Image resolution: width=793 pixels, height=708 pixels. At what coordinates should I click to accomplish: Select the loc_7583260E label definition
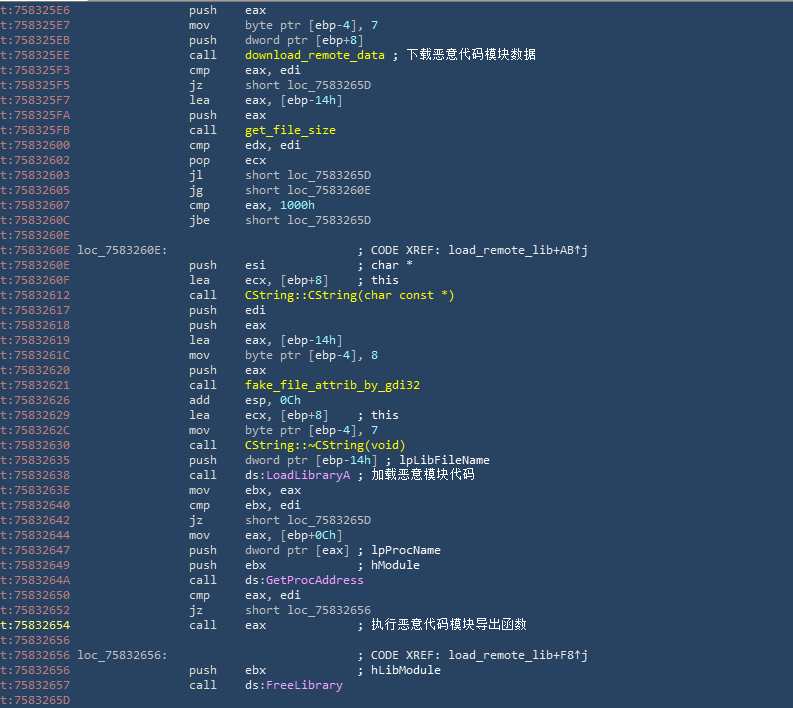coord(123,250)
